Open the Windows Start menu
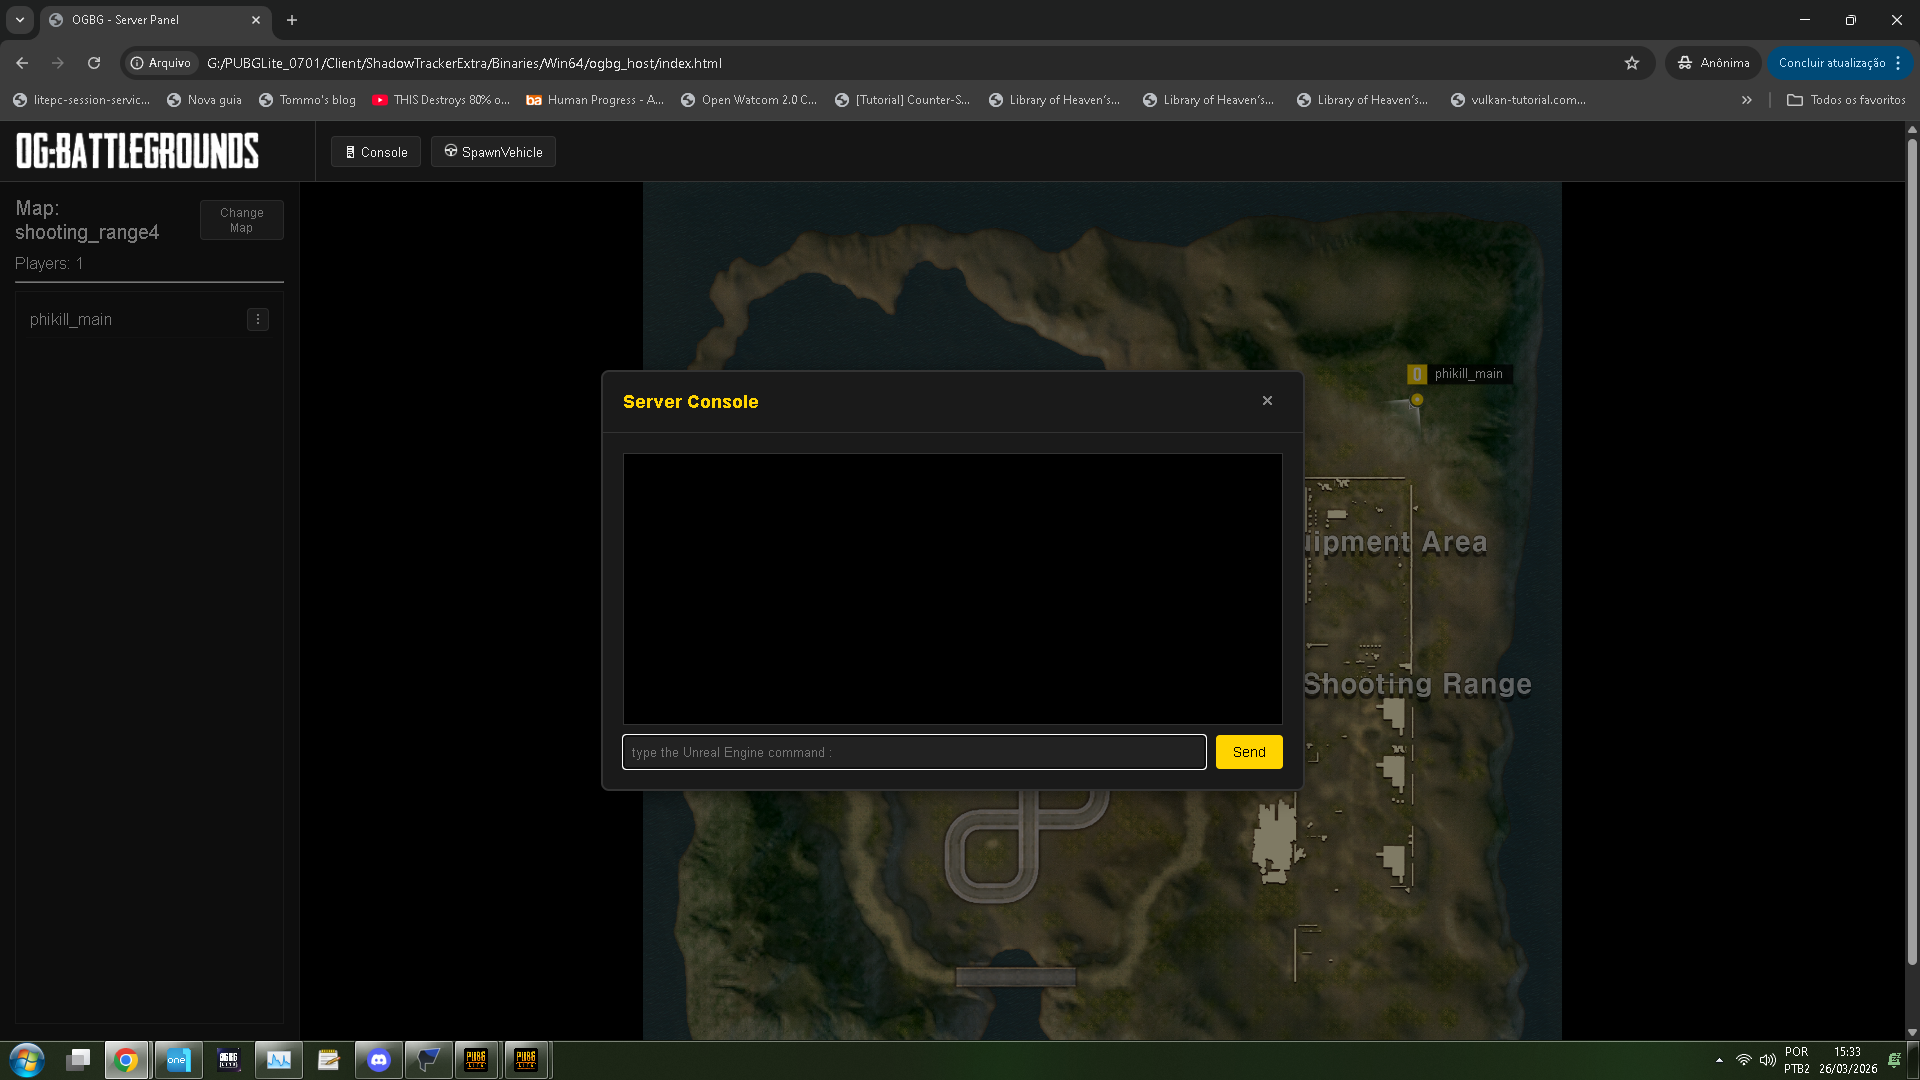This screenshot has height=1080, width=1920. pyautogui.click(x=27, y=1060)
